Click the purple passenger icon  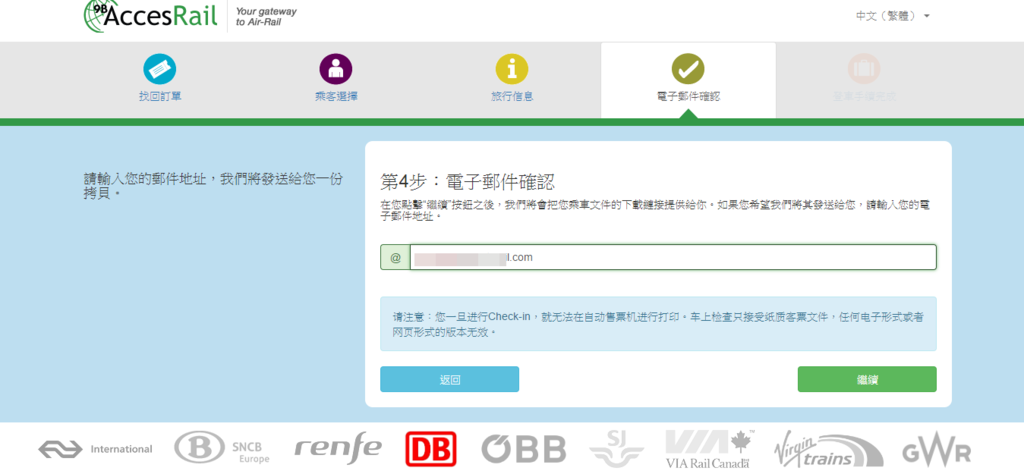pos(336,69)
